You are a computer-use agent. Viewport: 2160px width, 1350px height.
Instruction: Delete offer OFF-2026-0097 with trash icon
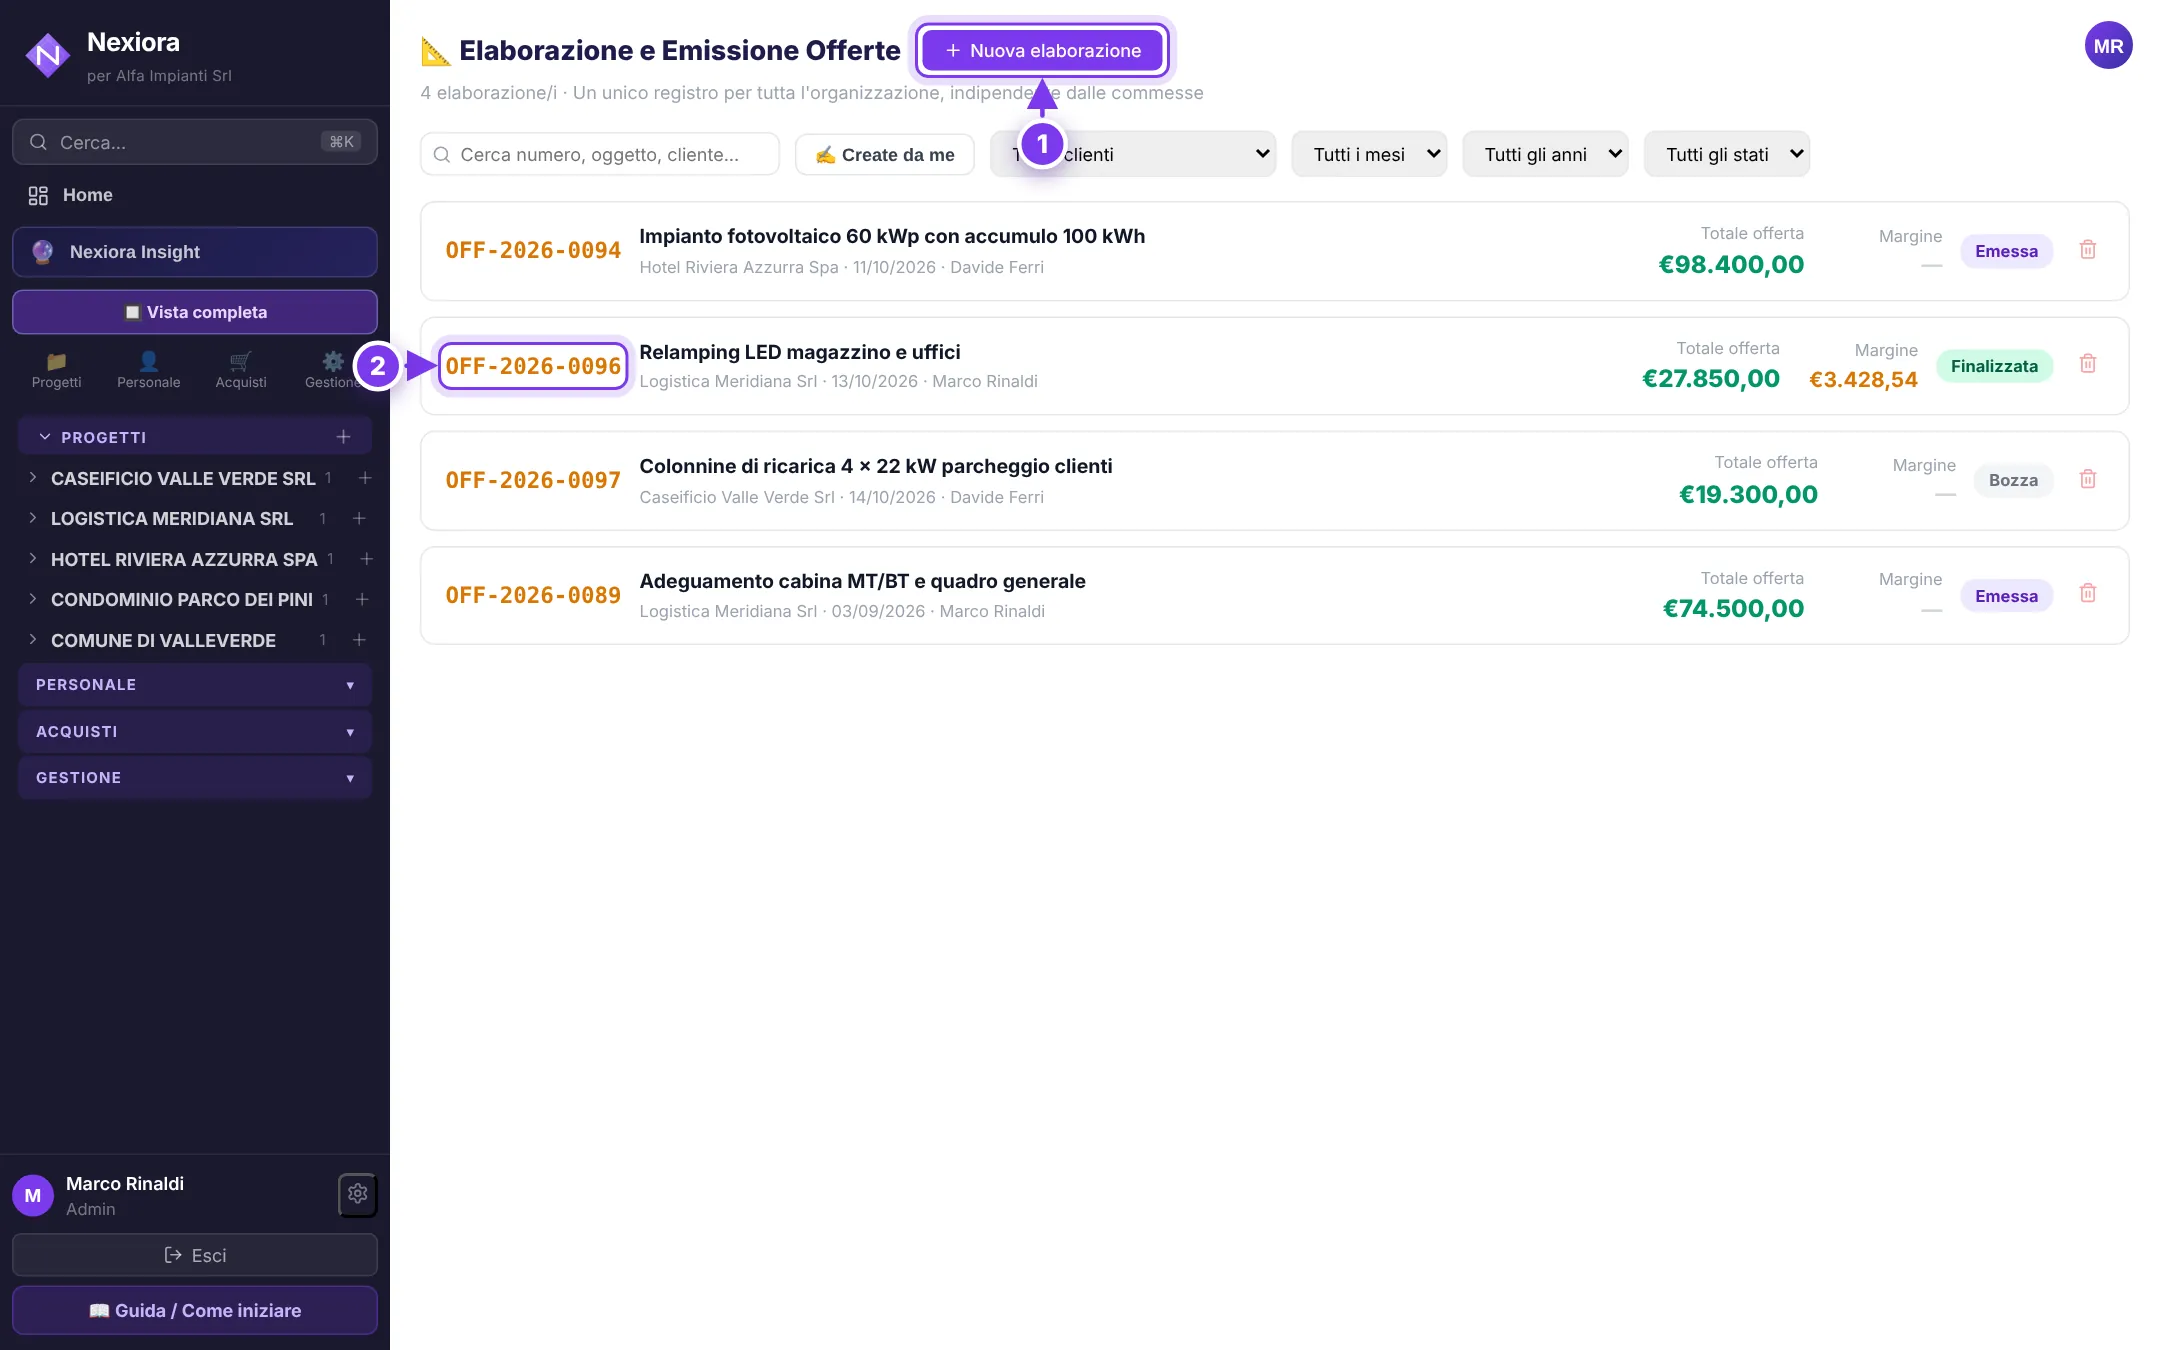[2088, 479]
